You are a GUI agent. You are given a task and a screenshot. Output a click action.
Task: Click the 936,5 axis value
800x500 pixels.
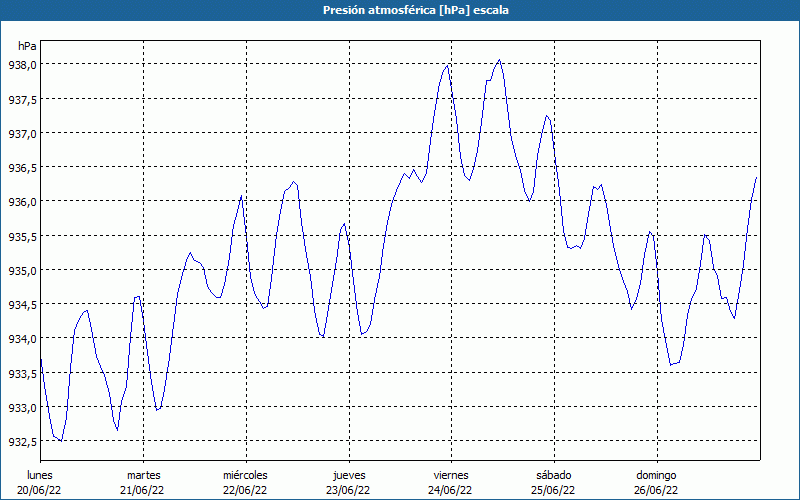22,168
